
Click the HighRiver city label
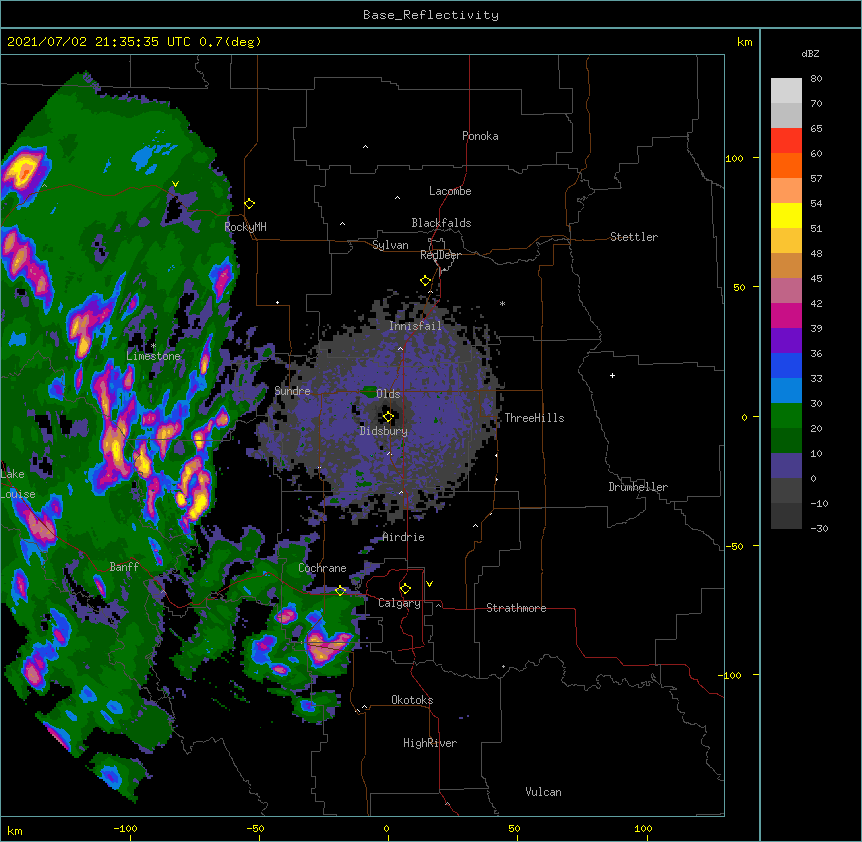[x=430, y=743]
